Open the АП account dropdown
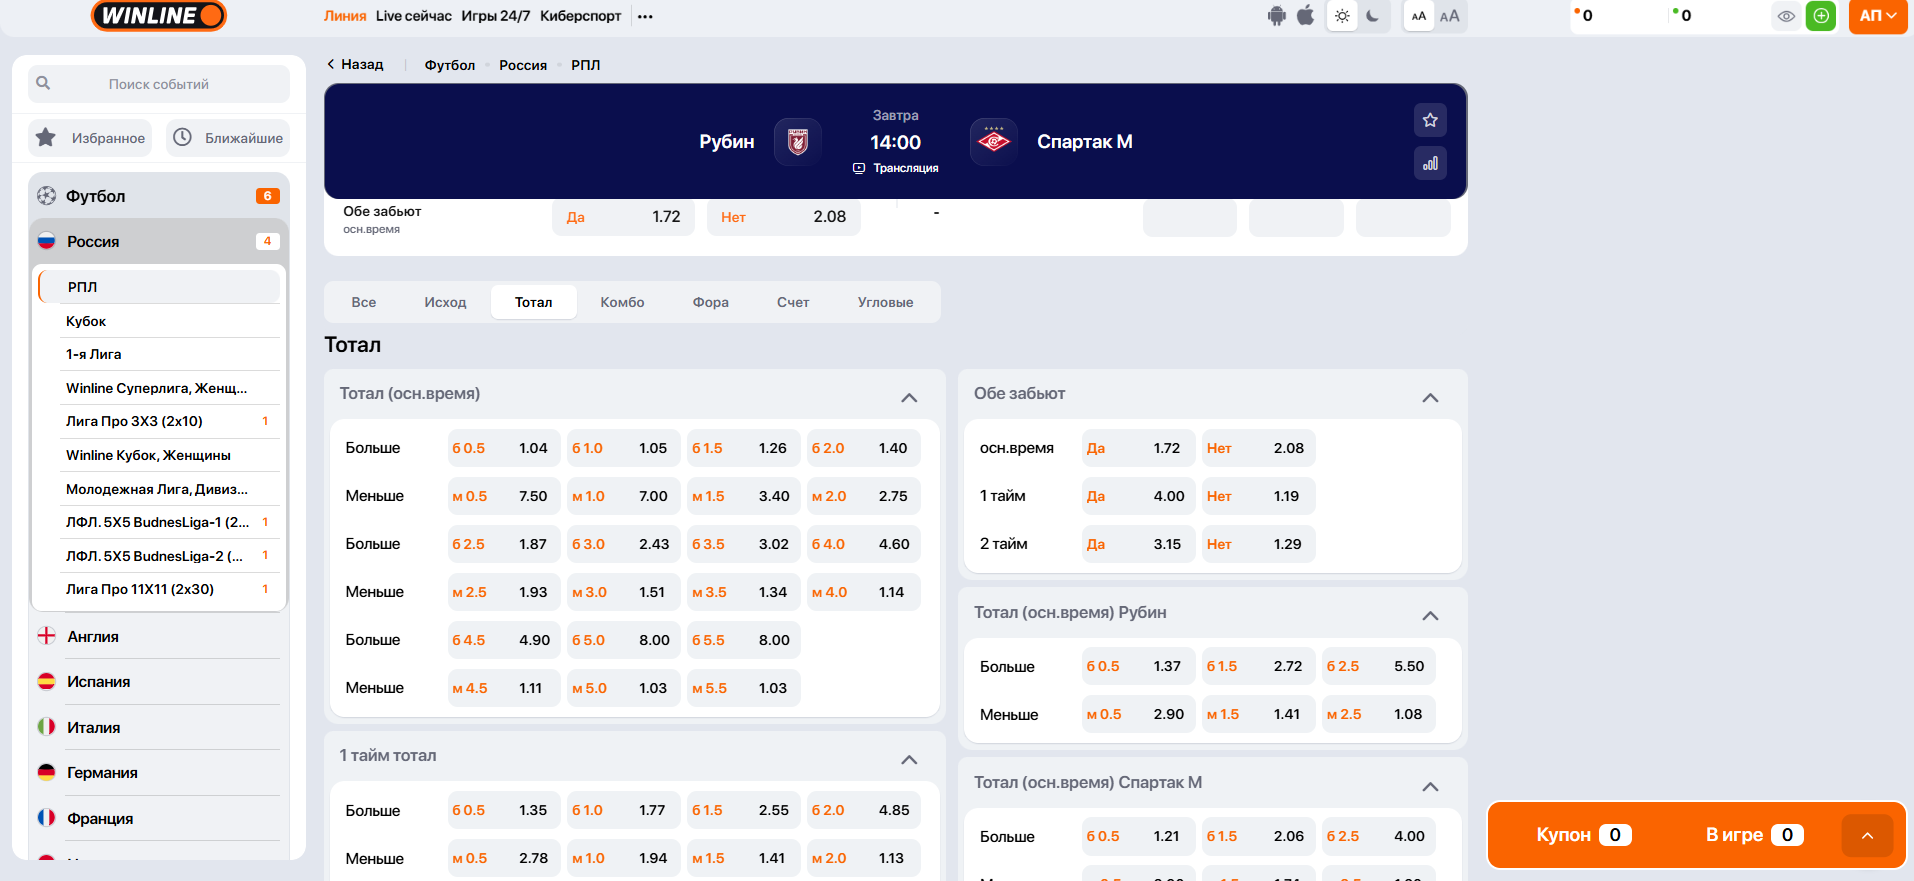1914x881 pixels. [x=1877, y=16]
